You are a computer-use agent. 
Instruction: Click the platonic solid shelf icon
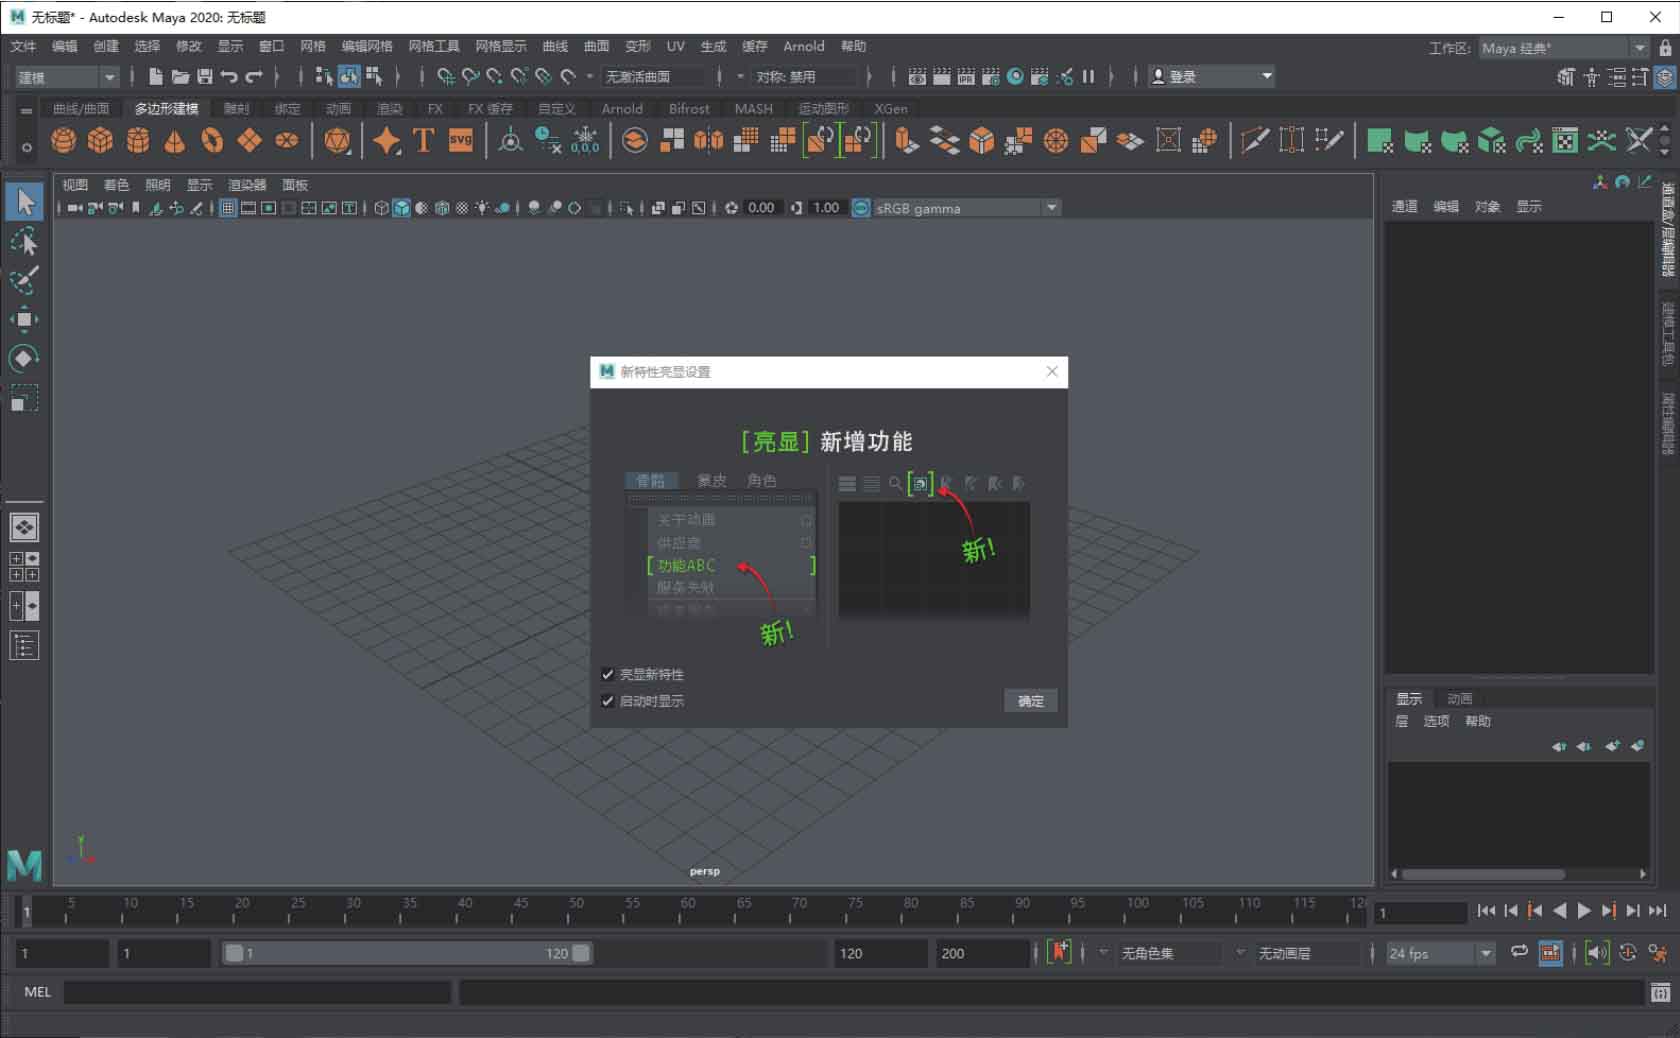point(337,141)
